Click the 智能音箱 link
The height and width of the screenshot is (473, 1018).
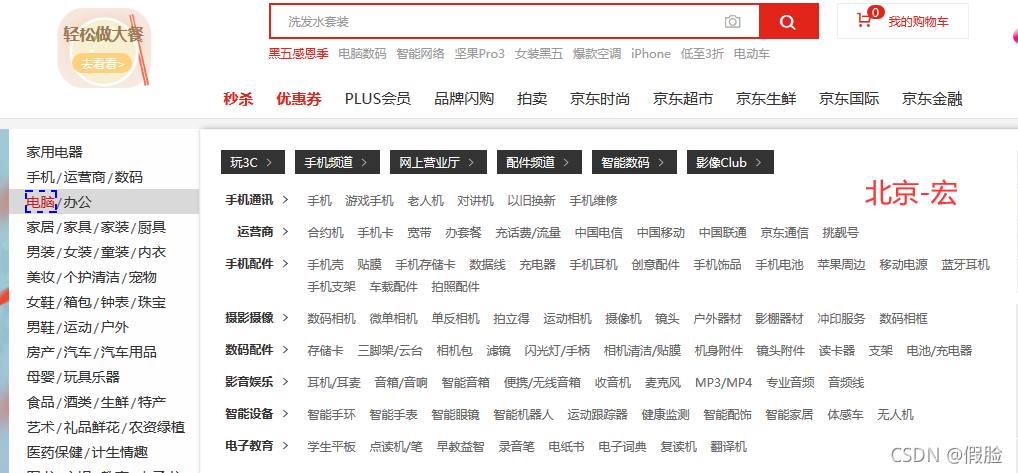click(x=466, y=382)
